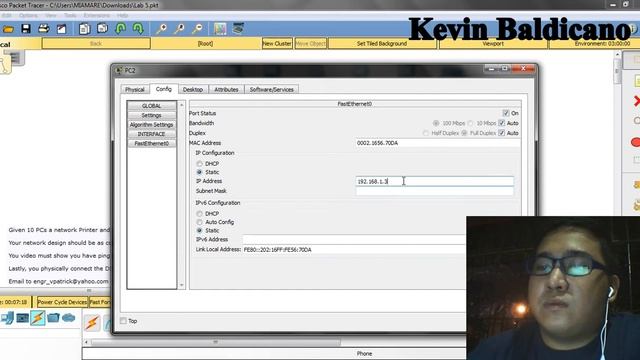Viewport: 640px width, 360px height.
Task: Click the New Cluster button
Action: [x=277, y=43]
